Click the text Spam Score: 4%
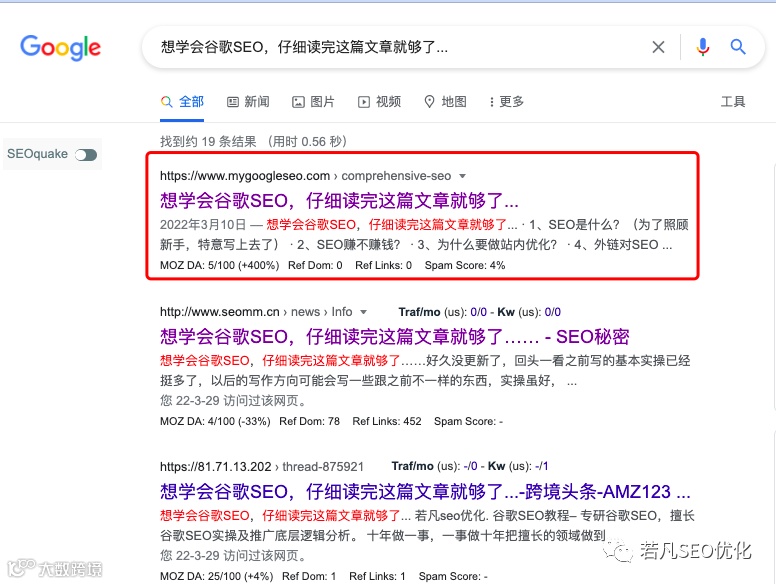 [x=465, y=266]
